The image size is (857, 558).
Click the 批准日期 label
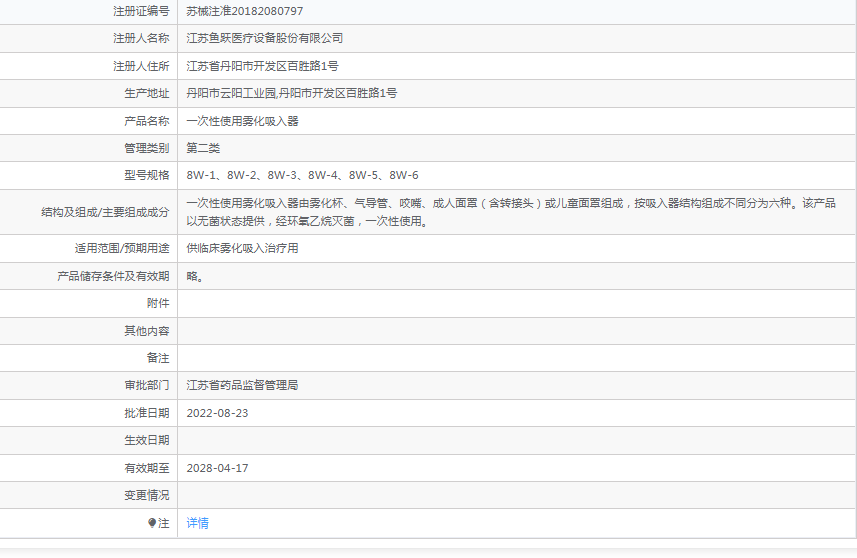[x=146, y=413]
